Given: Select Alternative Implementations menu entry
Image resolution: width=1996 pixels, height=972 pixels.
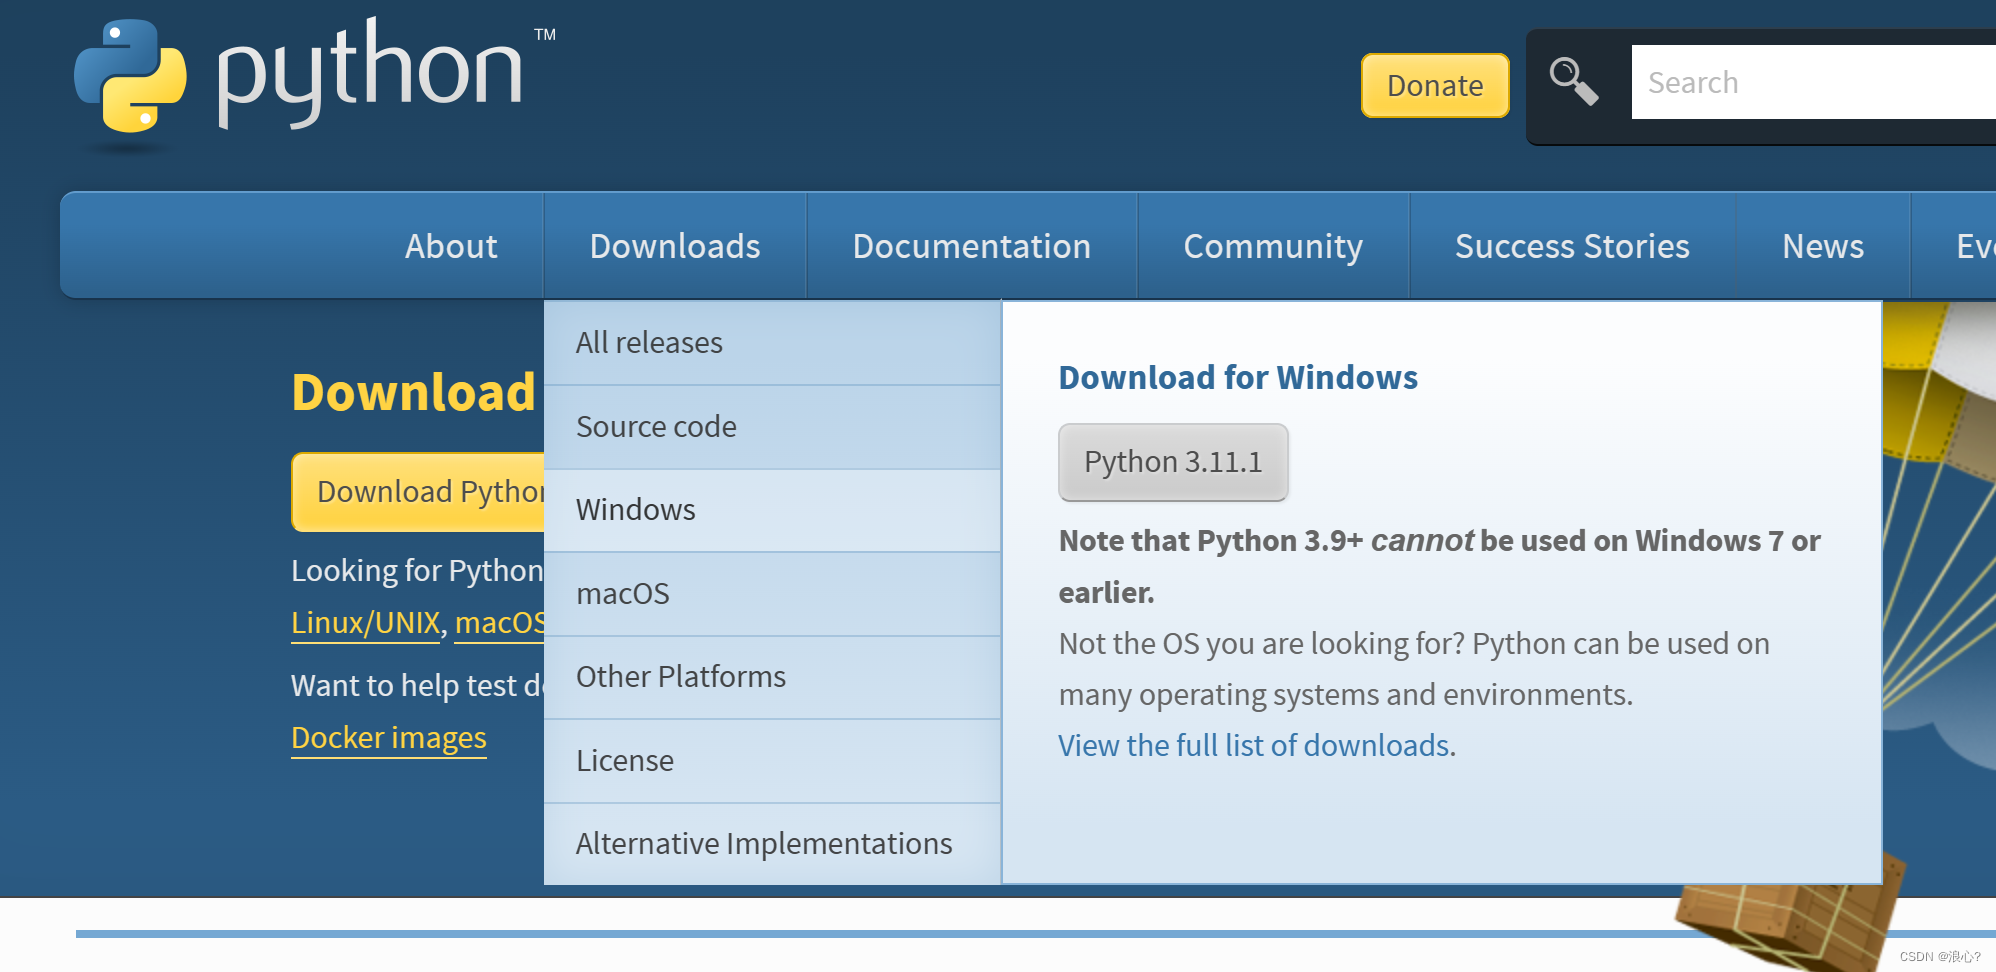Looking at the screenshot, I should pos(772,844).
